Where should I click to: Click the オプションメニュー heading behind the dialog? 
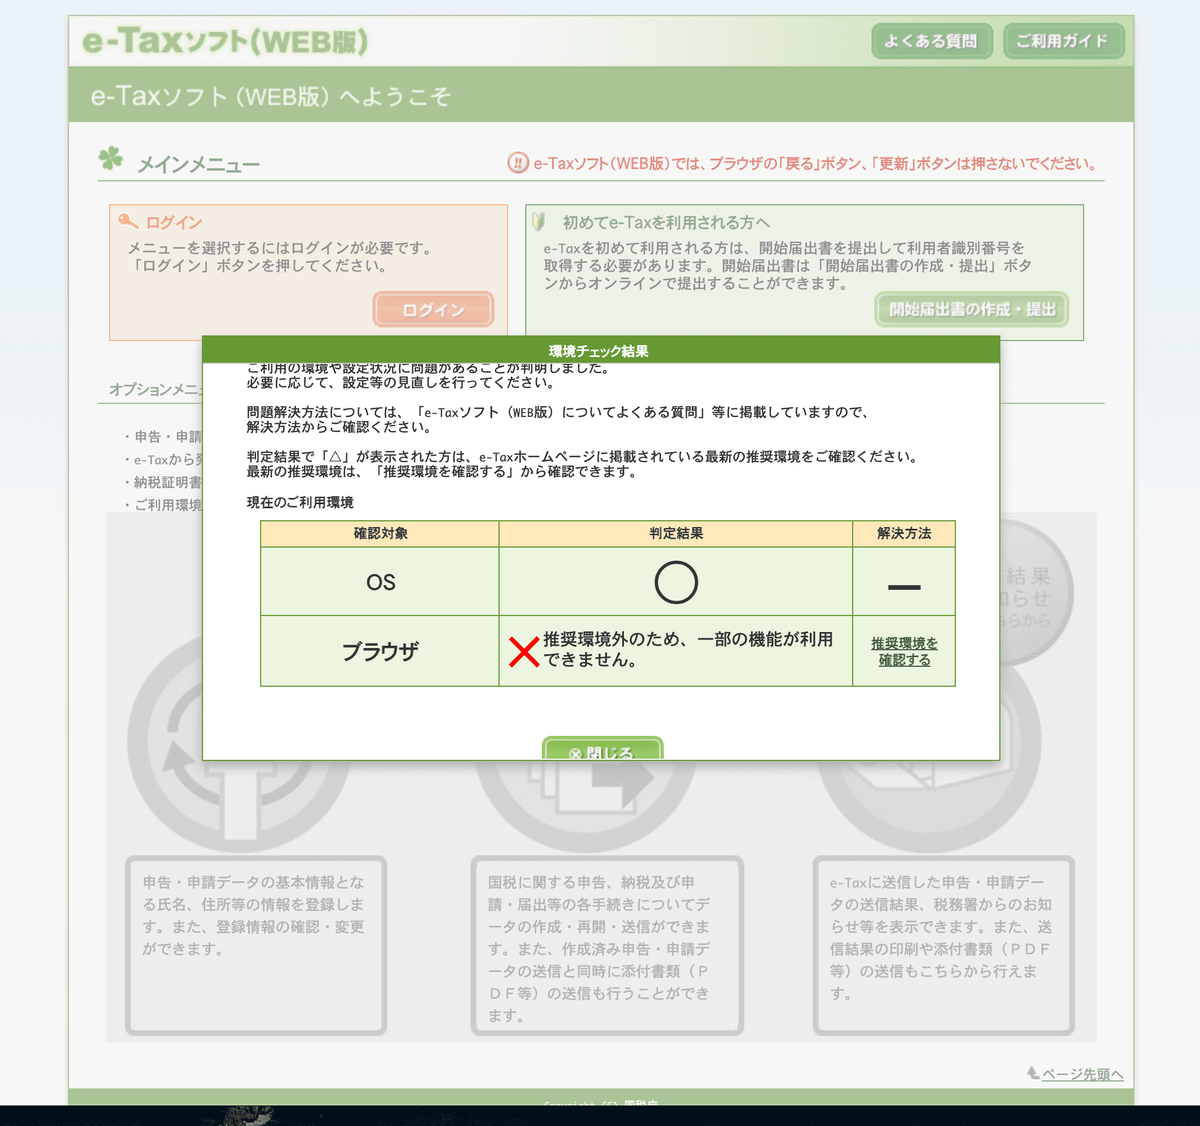(155, 389)
